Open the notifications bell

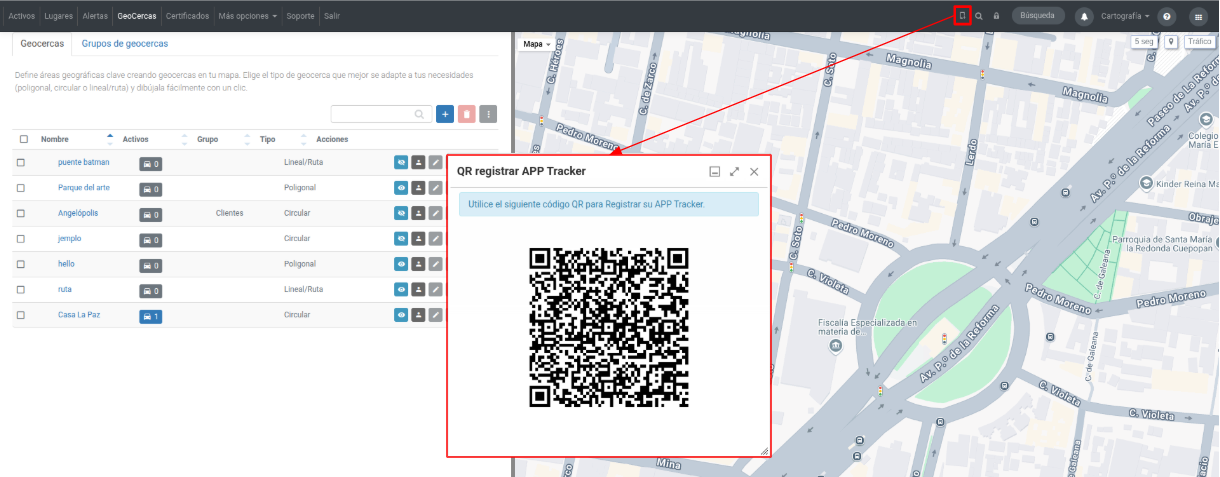click(x=1084, y=16)
